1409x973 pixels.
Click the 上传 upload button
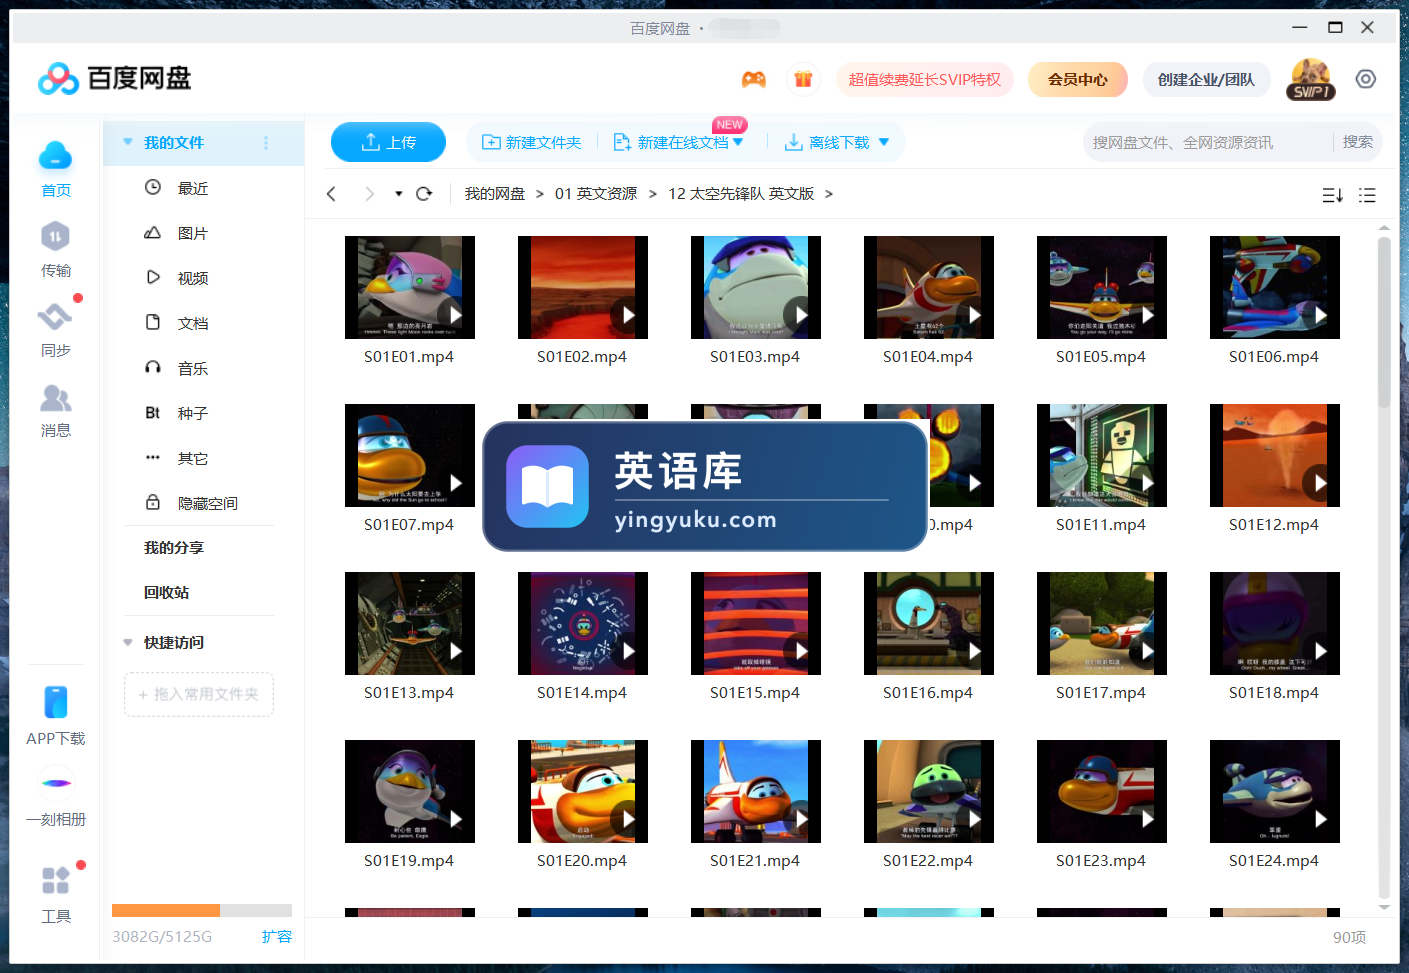pyautogui.click(x=388, y=142)
